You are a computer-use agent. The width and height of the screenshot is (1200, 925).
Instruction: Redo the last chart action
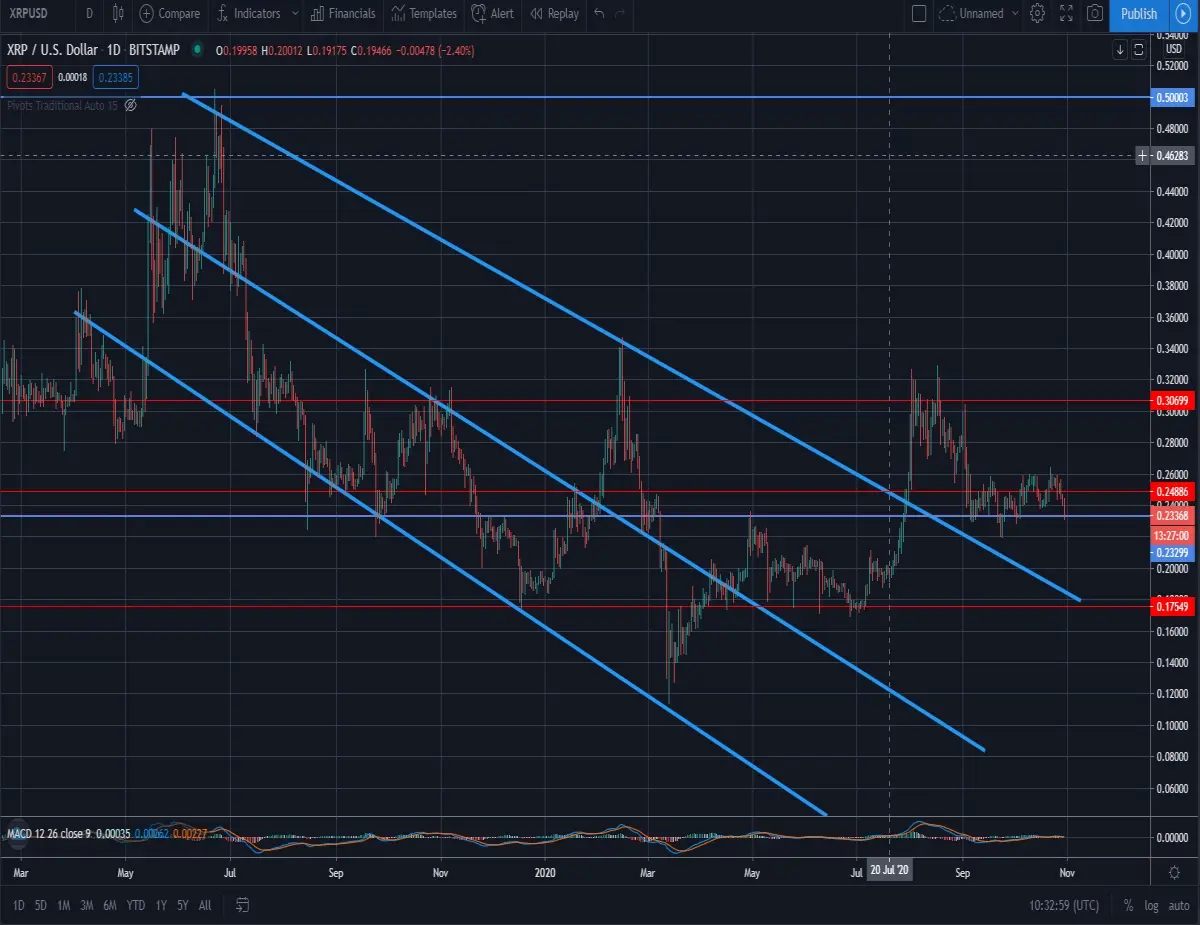tap(621, 14)
